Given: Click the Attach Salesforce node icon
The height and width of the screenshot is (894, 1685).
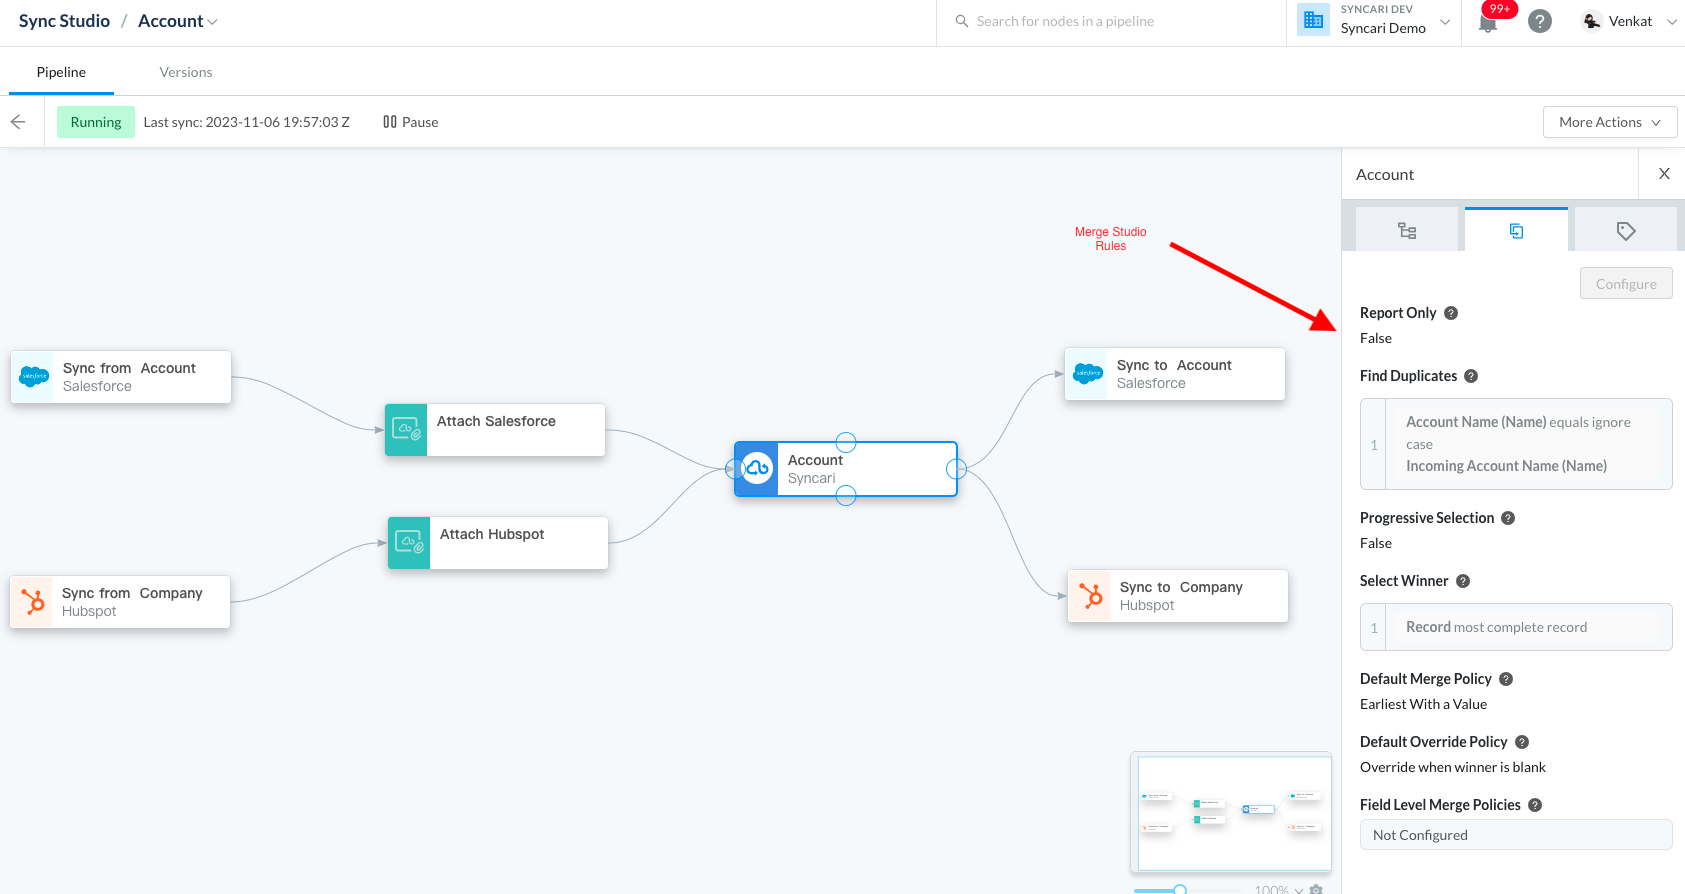Looking at the screenshot, I should pyautogui.click(x=406, y=430).
